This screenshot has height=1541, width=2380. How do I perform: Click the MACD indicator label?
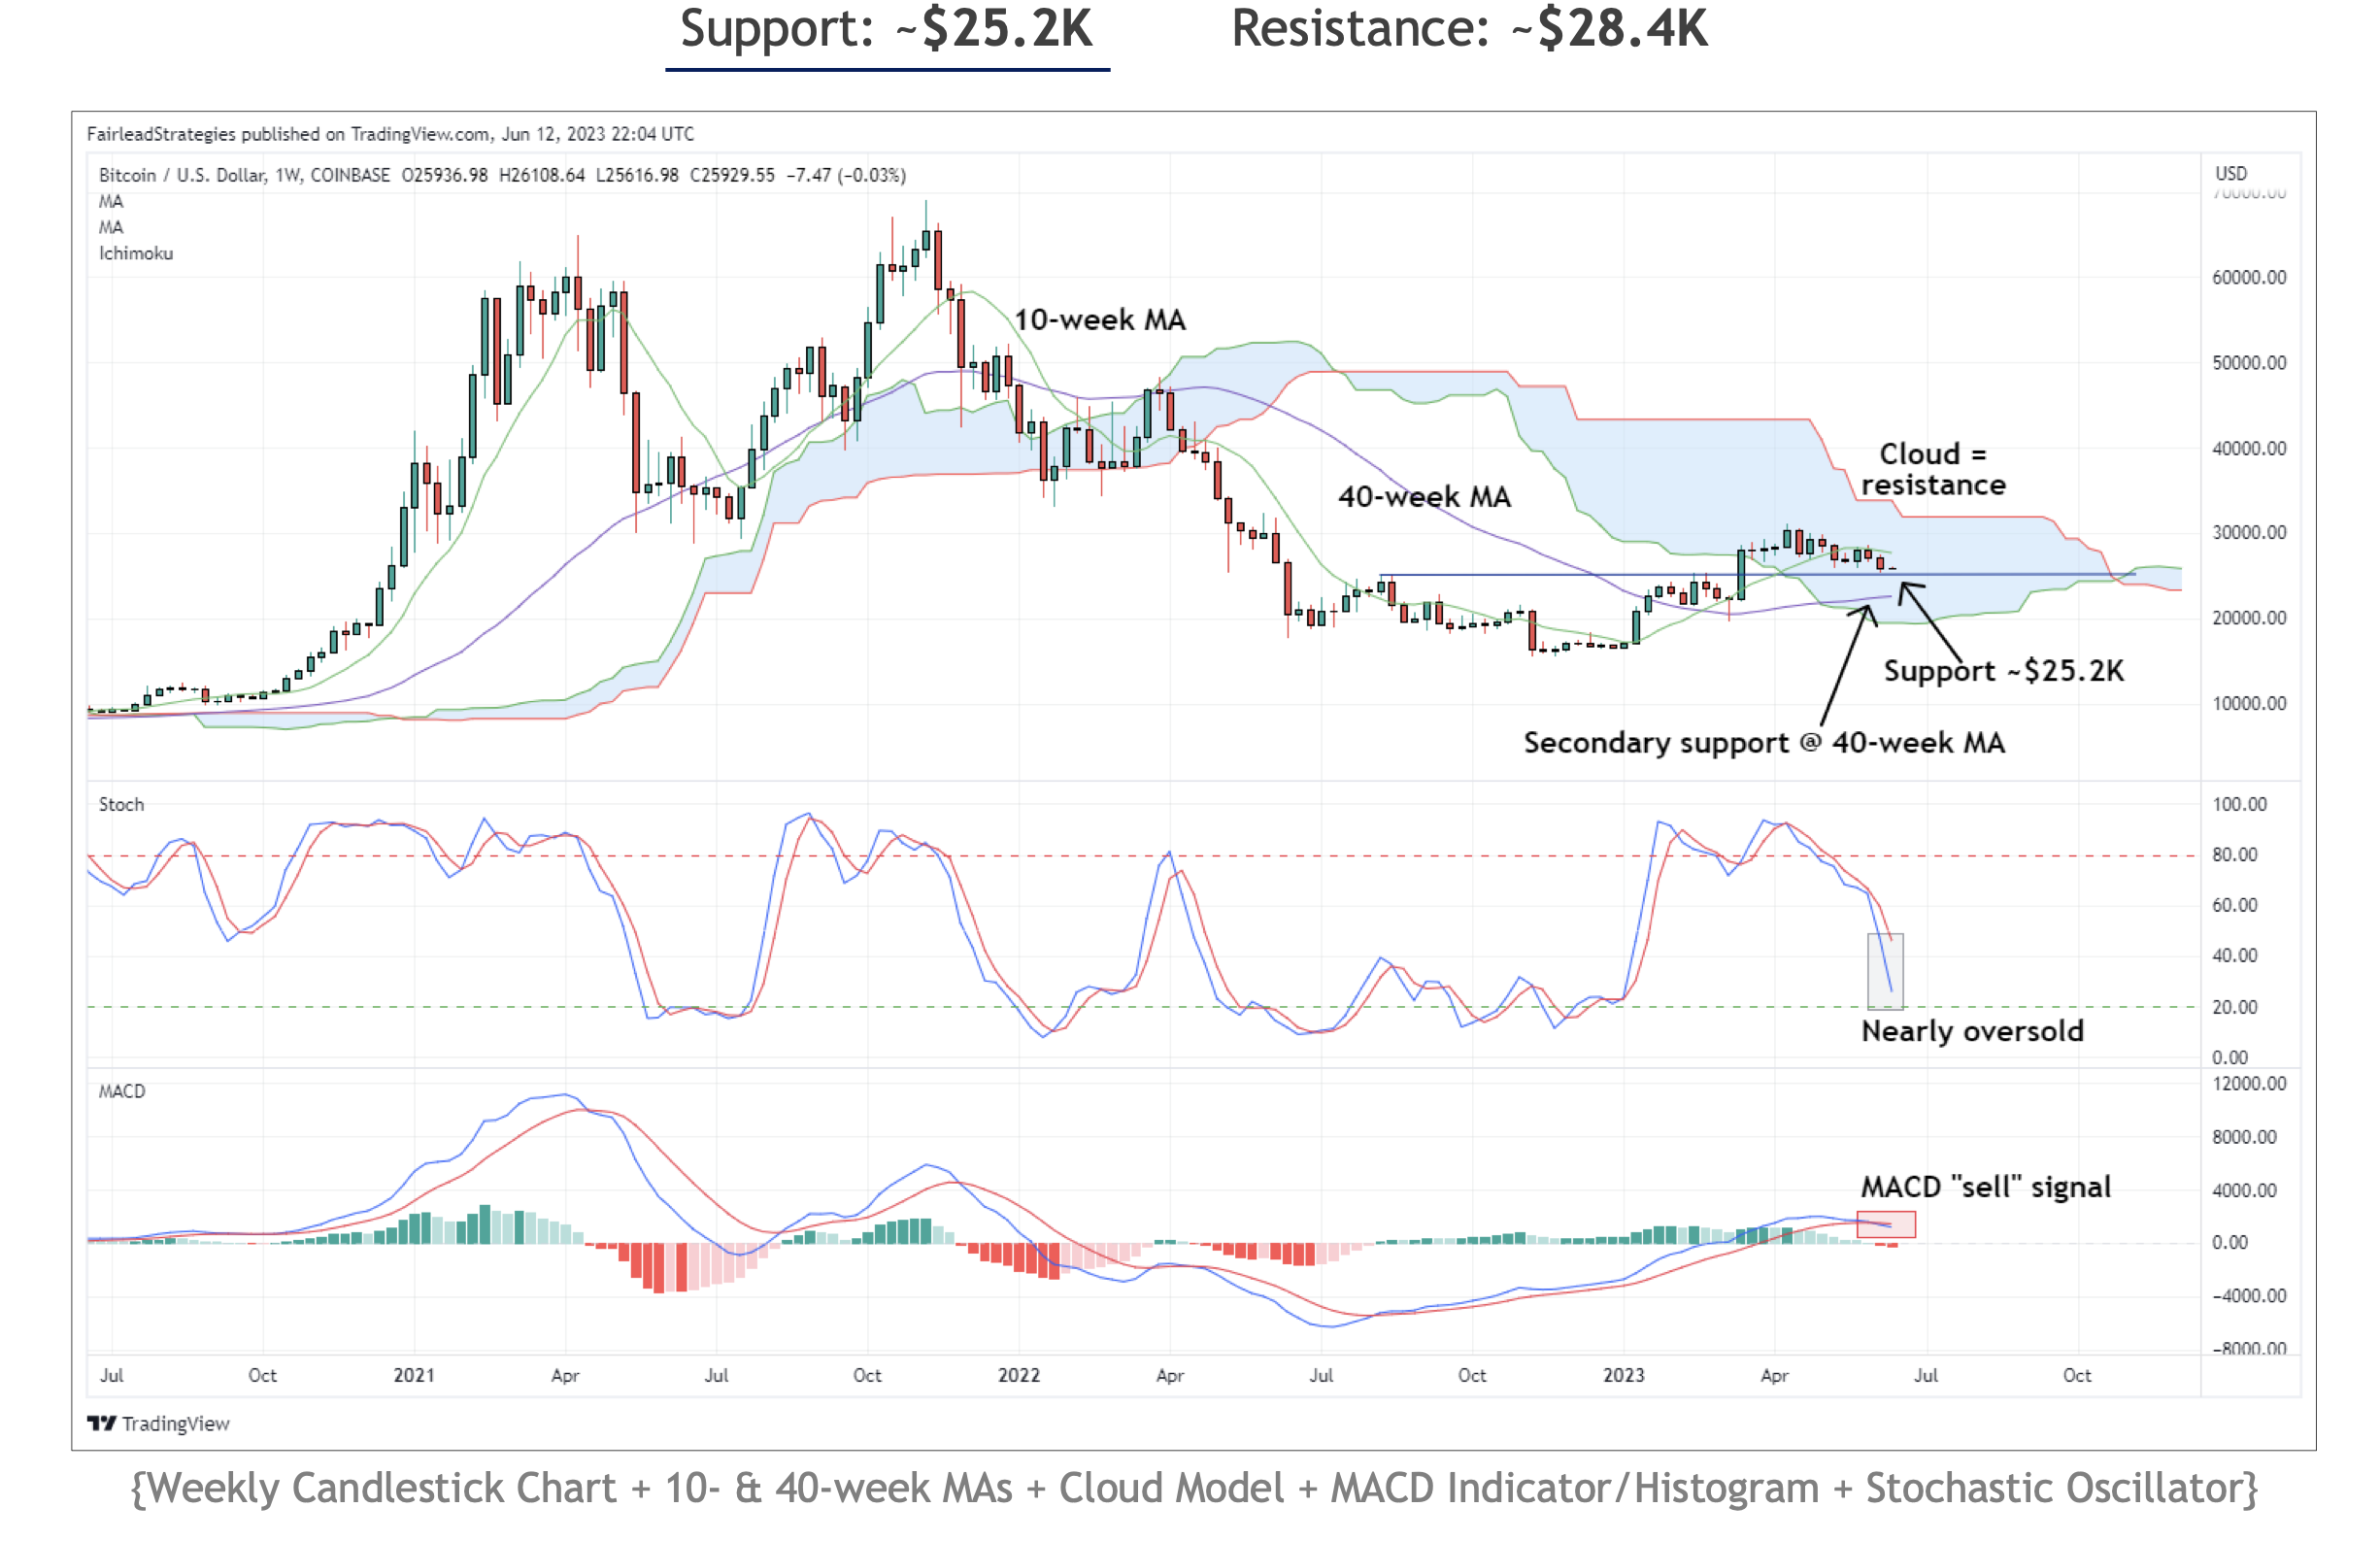(x=122, y=1091)
